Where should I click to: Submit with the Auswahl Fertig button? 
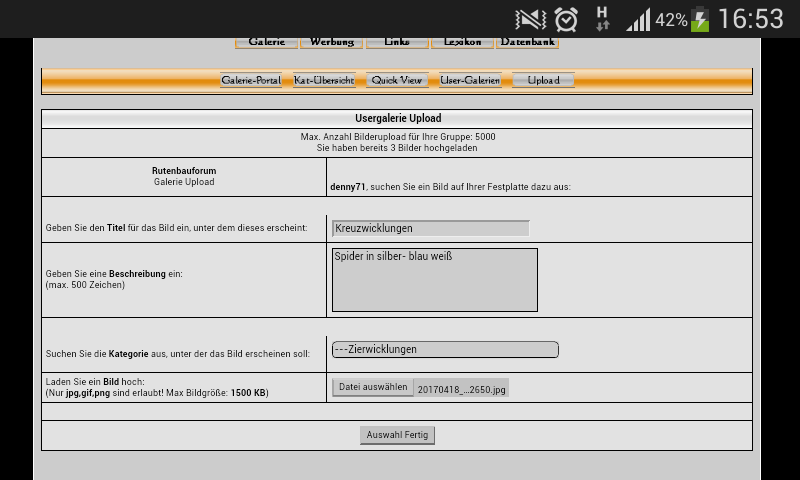397,435
